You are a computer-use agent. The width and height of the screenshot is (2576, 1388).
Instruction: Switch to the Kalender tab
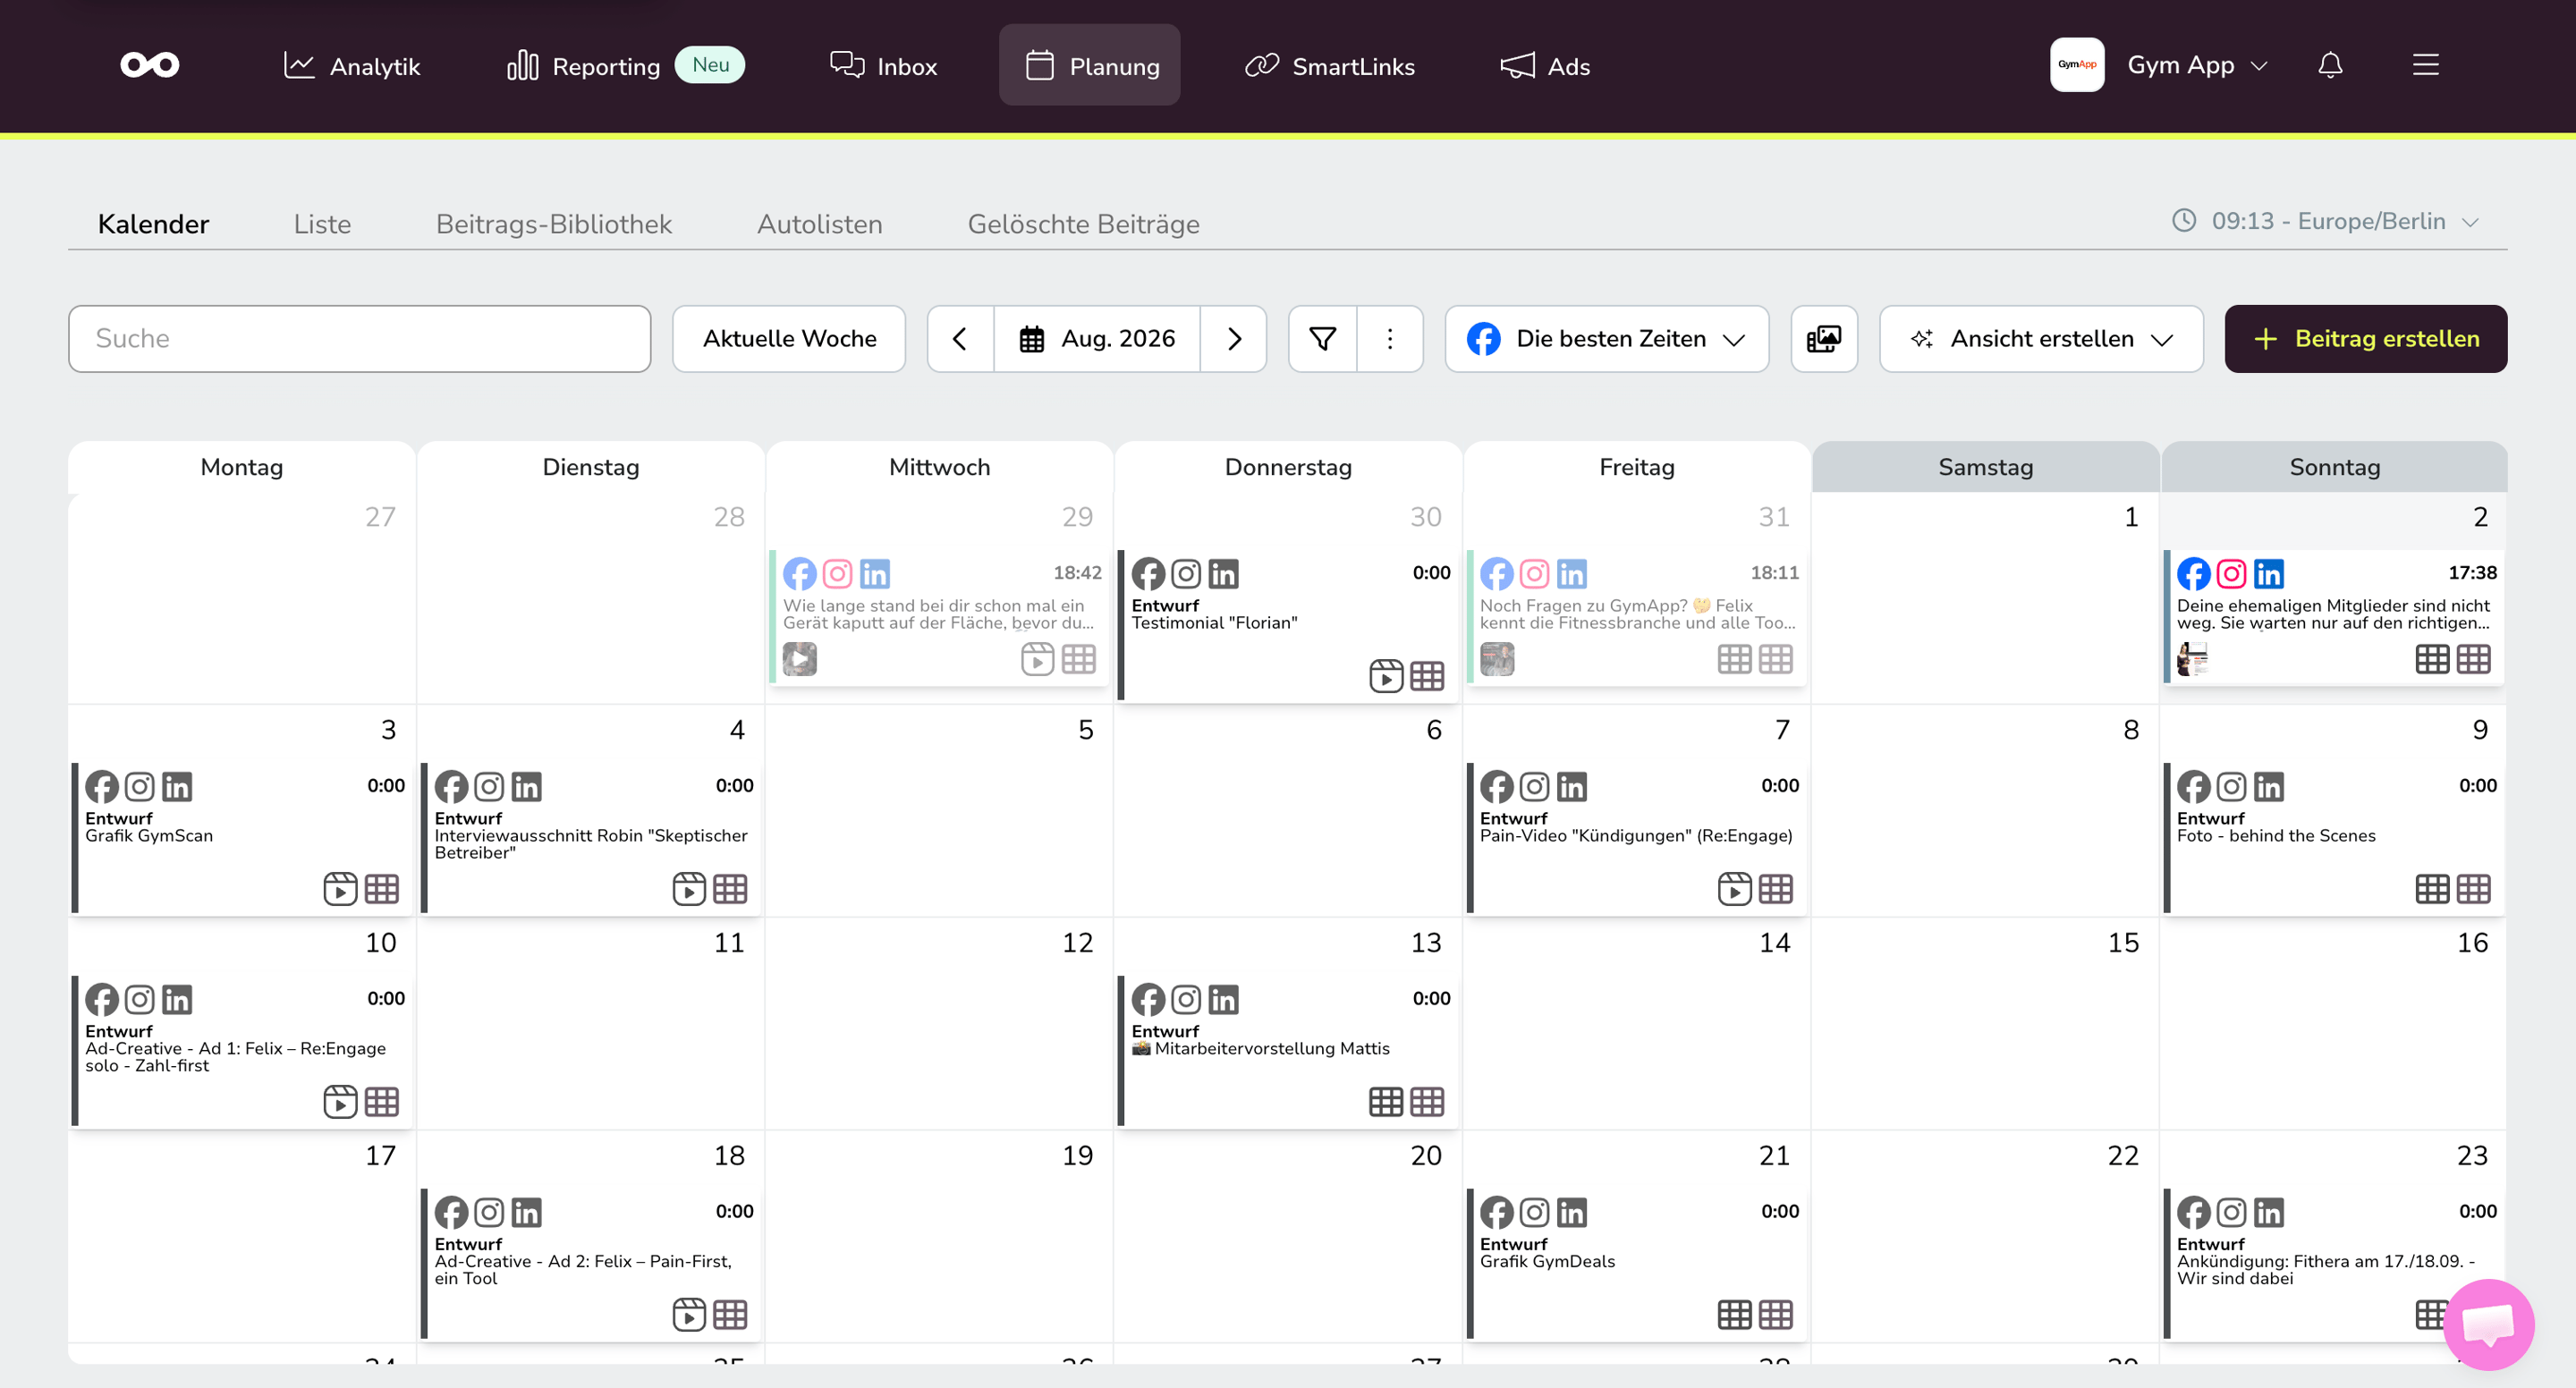[x=153, y=224]
